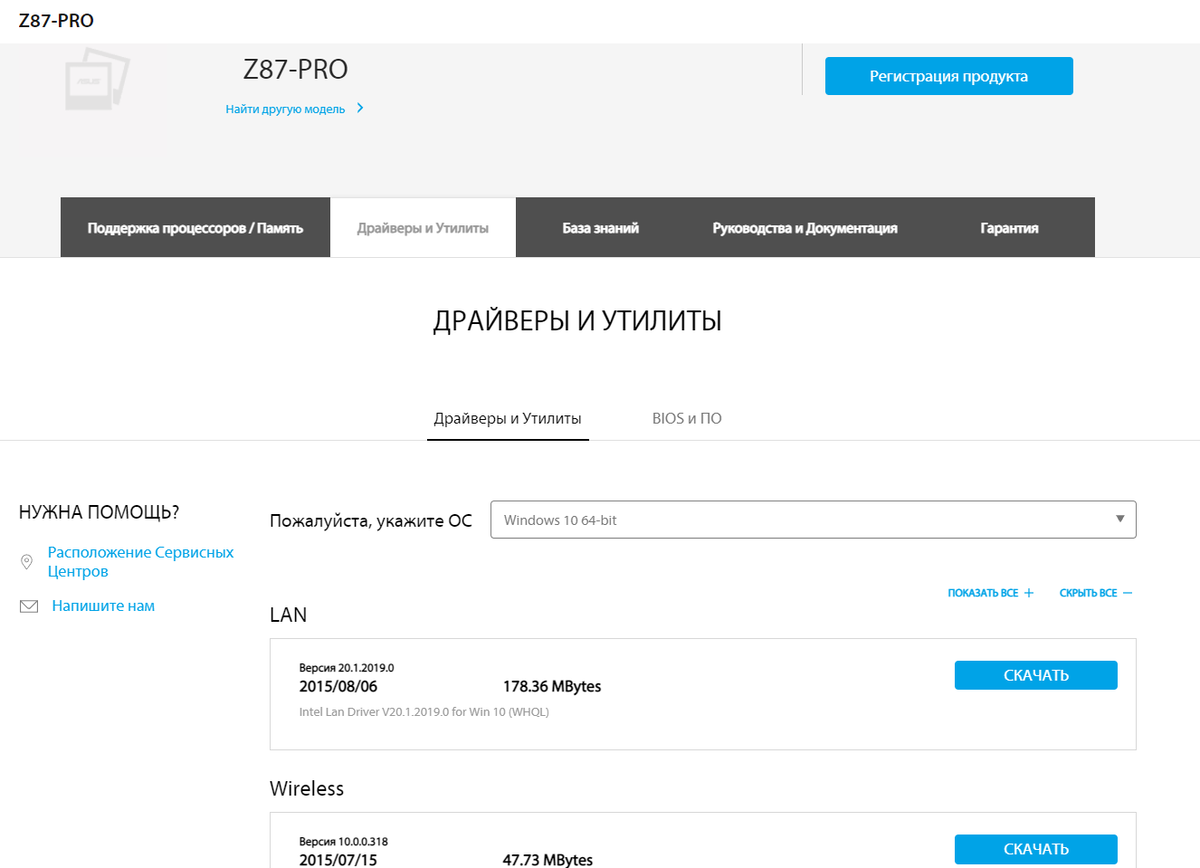Click the Z87-PRO title at the top bar
The image size is (1200, 868).
tap(56, 20)
